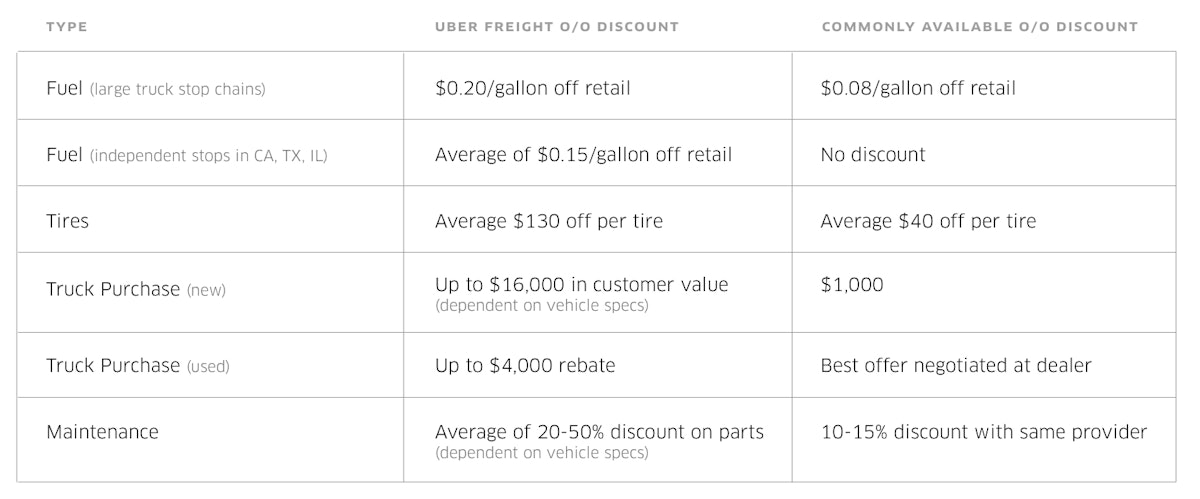Select the Truck Purchase (used) row label
The image size is (1200, 499).
tap(138, 366)
